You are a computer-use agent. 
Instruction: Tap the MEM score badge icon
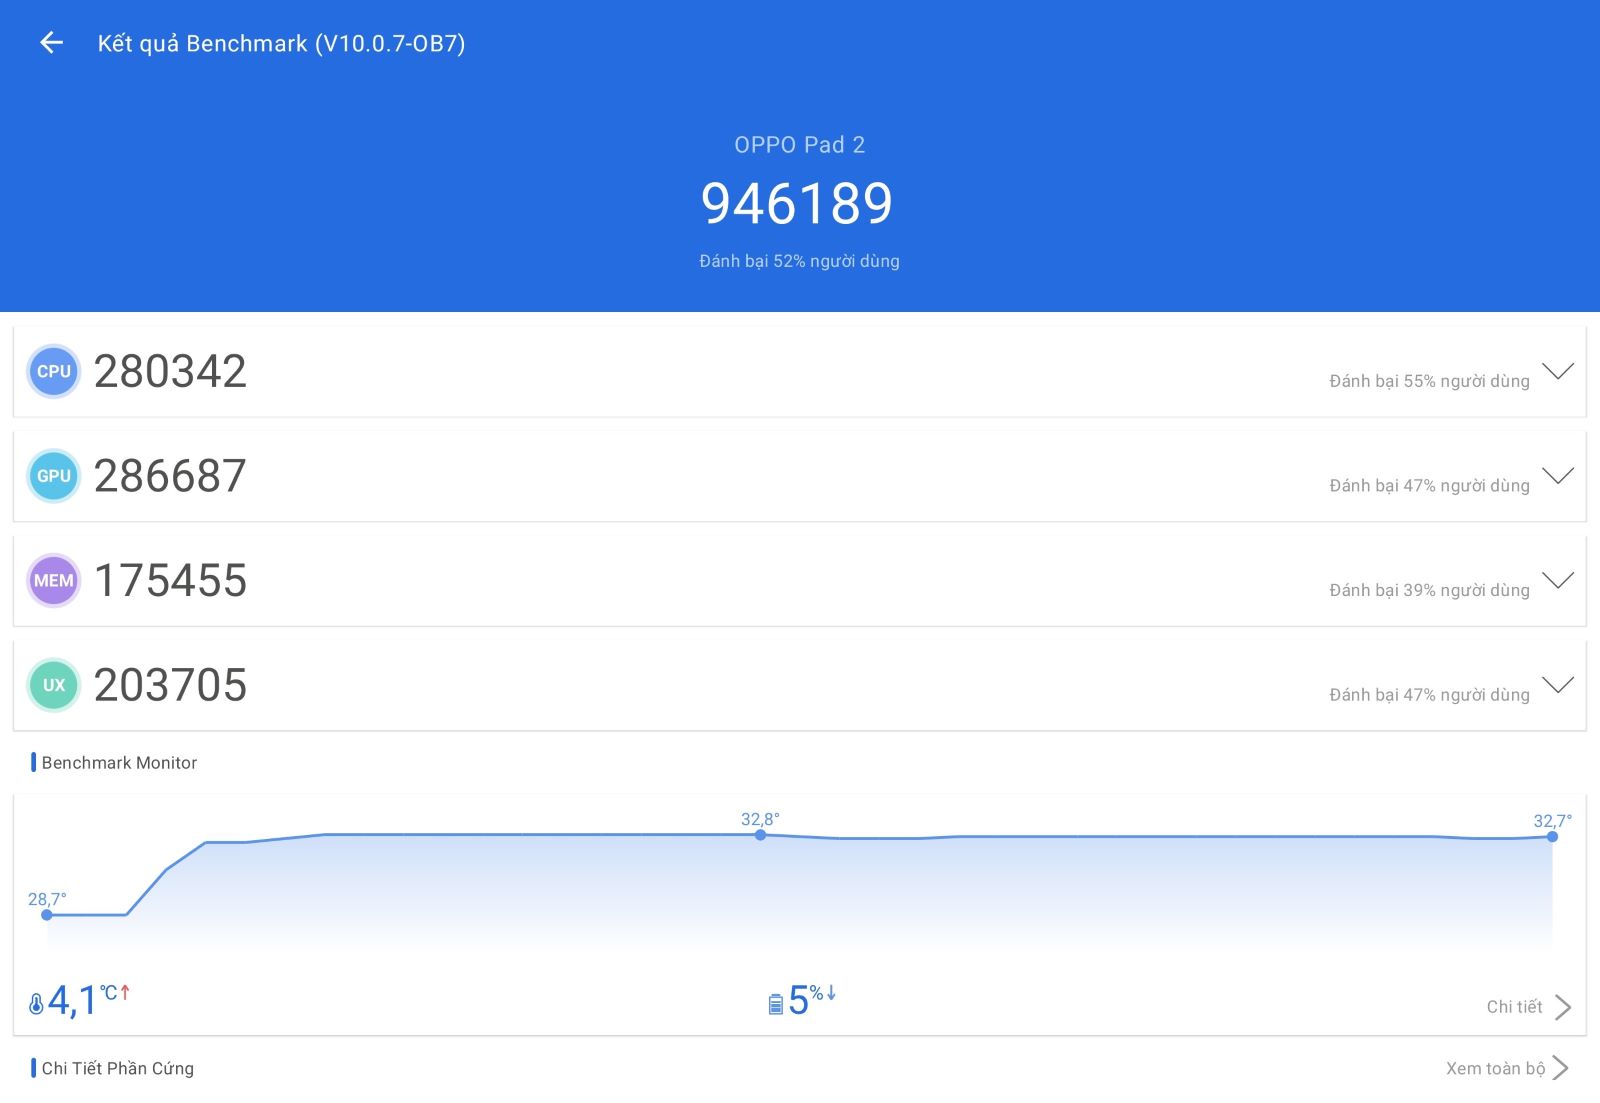53,581
